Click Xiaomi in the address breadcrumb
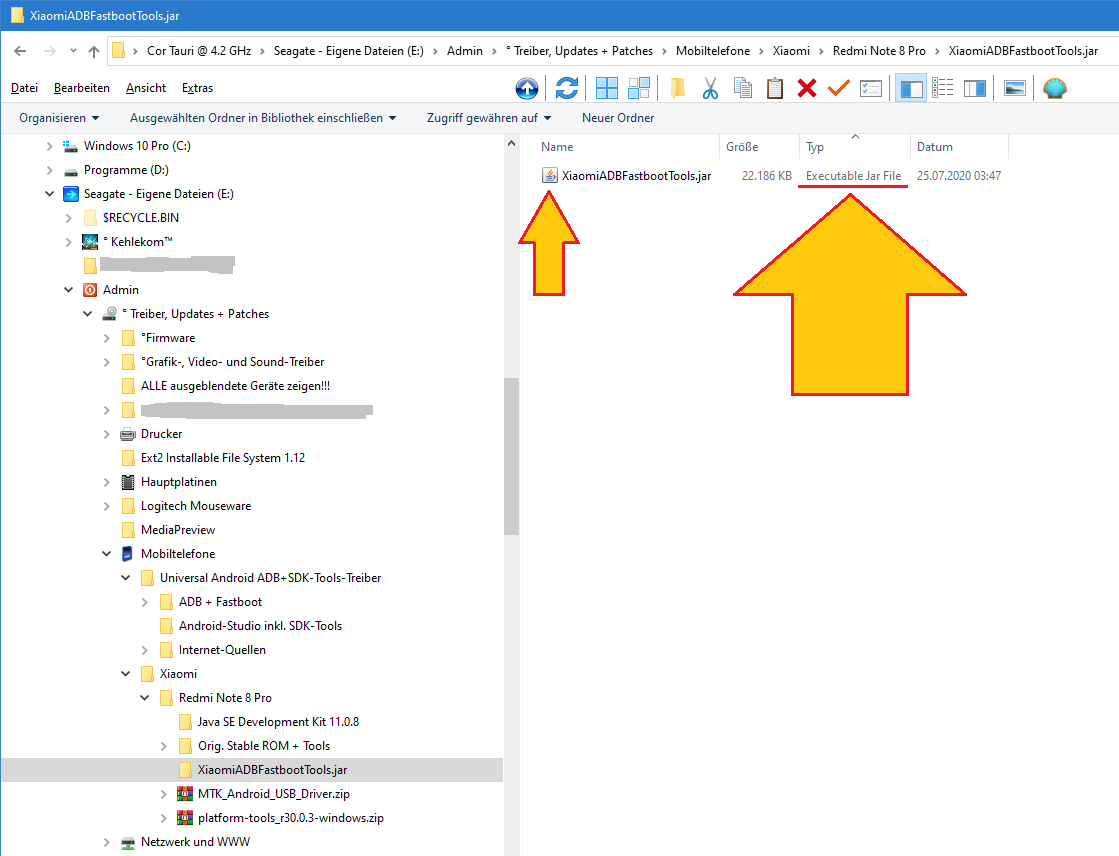 (x=791, y=51)
